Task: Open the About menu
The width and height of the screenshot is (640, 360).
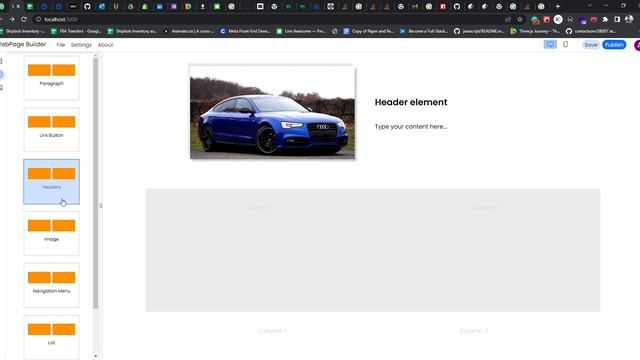Action: pos(105,45)
